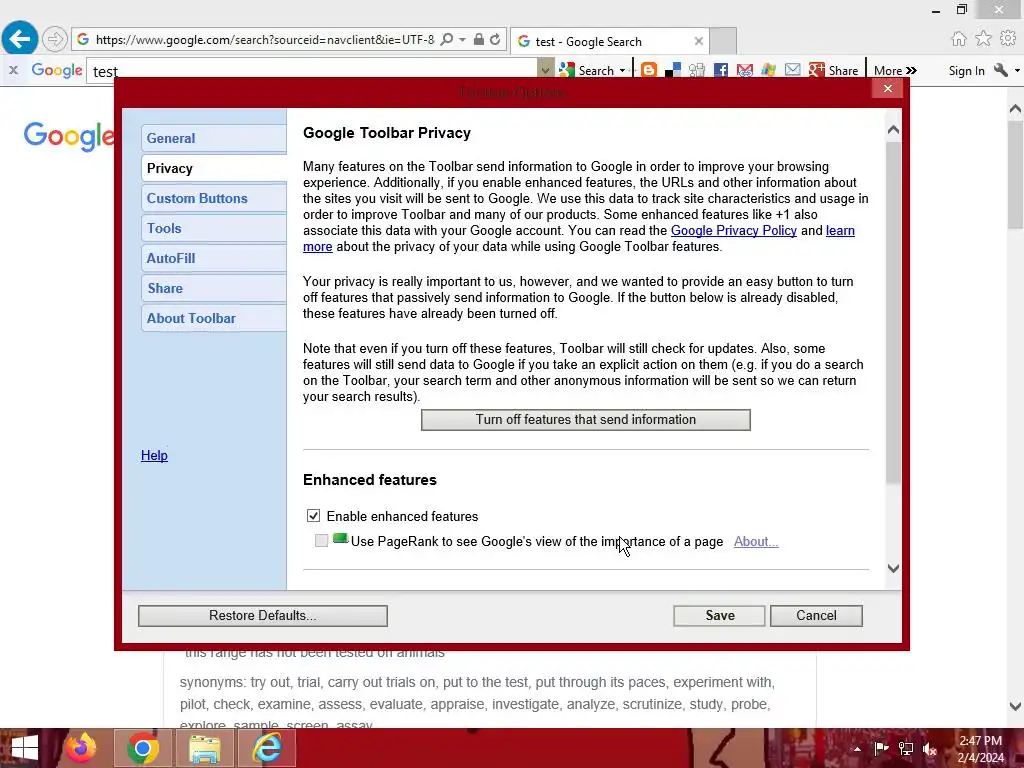
Task: Click the dialog scrollbar up arrow
Action: pos(893,130)
